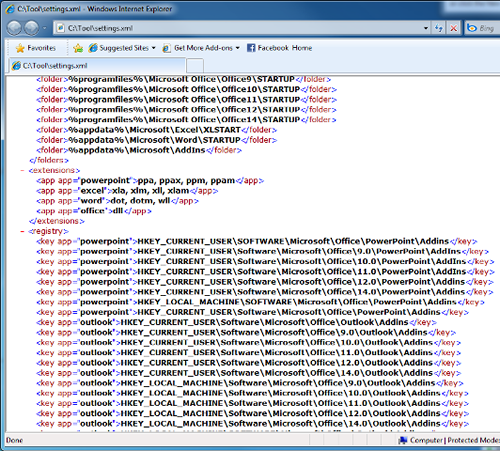Click the closing extensions tag
This screenshot has height=451, width=500.
(57, 221)
